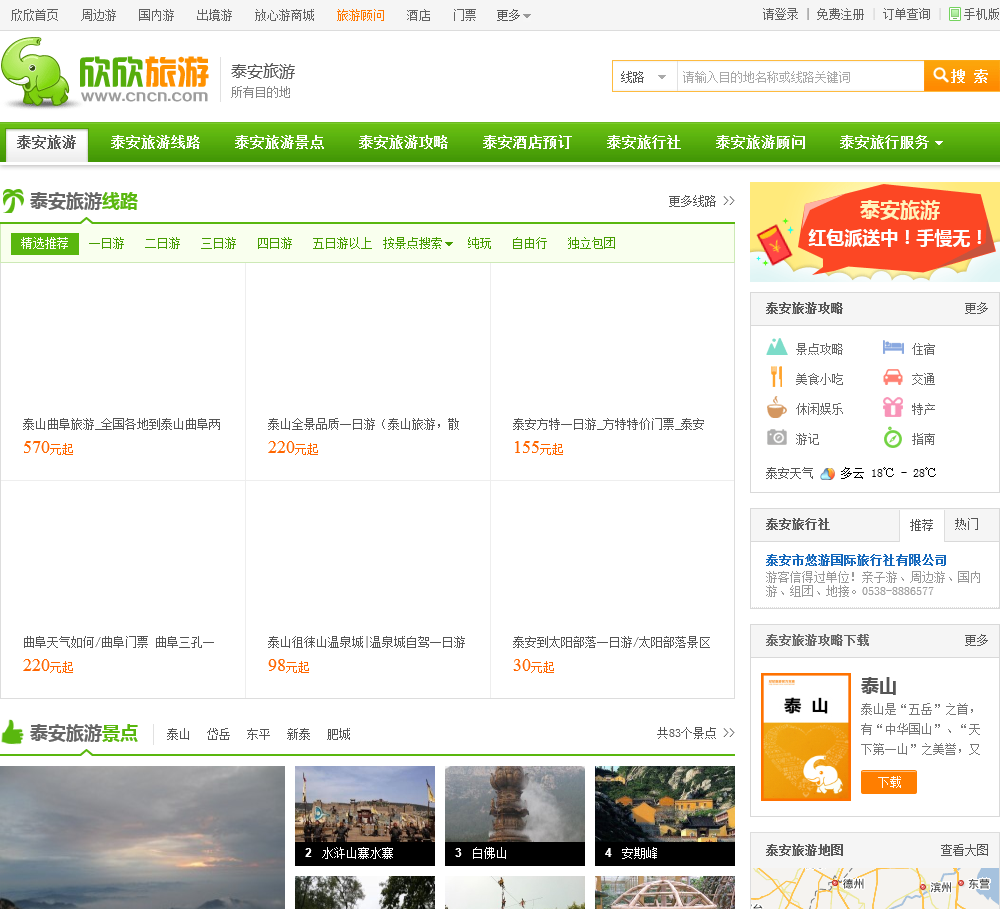Click the palm tree icon beside 泰安旅游线路
The width and height of the screenshot is (1000, 909).
[x=13, y=201]
